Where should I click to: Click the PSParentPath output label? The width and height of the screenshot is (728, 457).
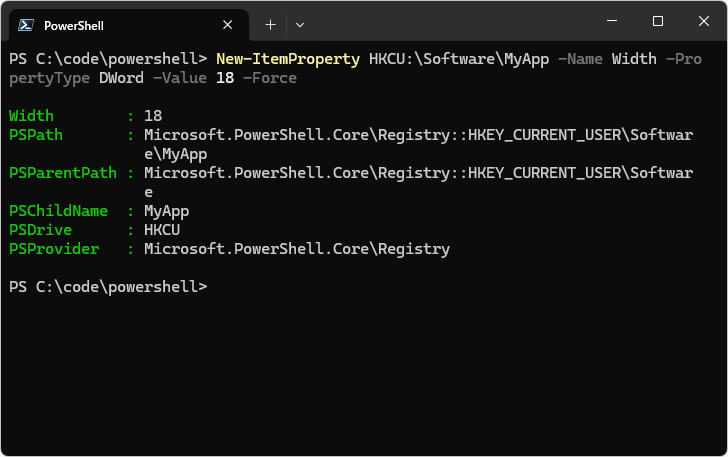(x=63, y=173)
